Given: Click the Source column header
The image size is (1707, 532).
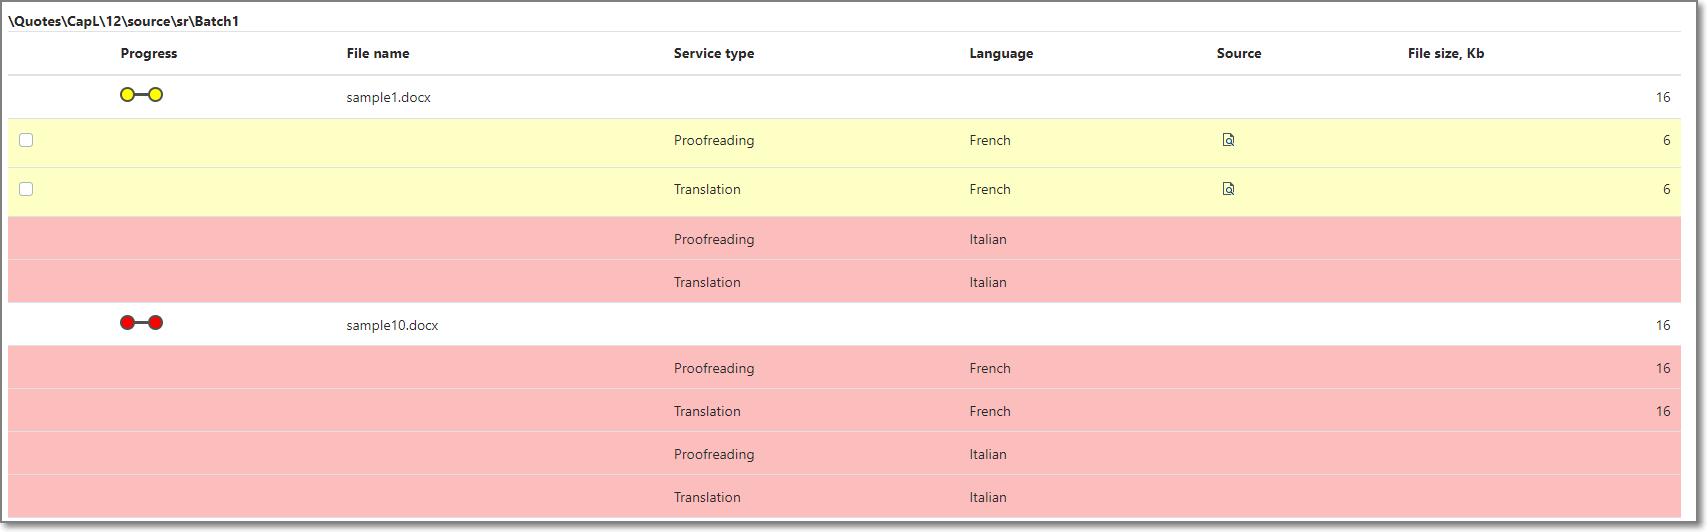Looking at the screenshot, I should tap(1239, 54).
